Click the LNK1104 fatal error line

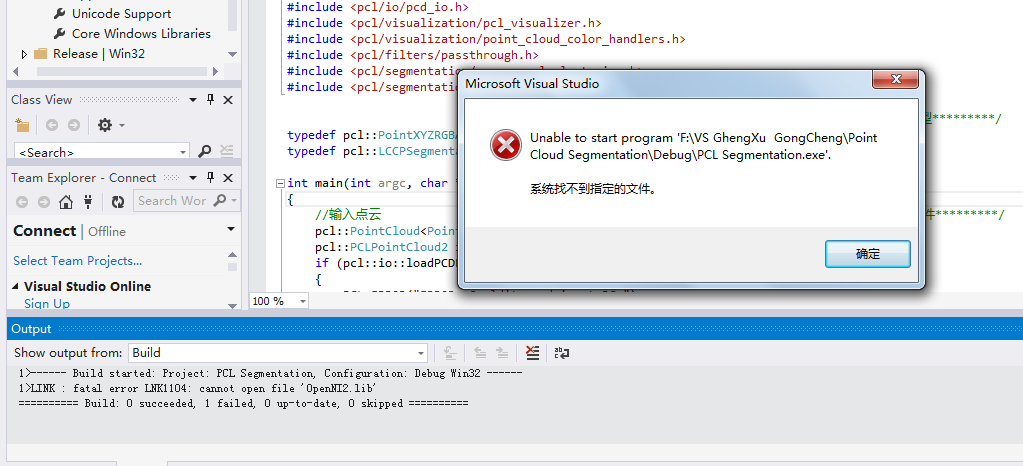point(198,388)
